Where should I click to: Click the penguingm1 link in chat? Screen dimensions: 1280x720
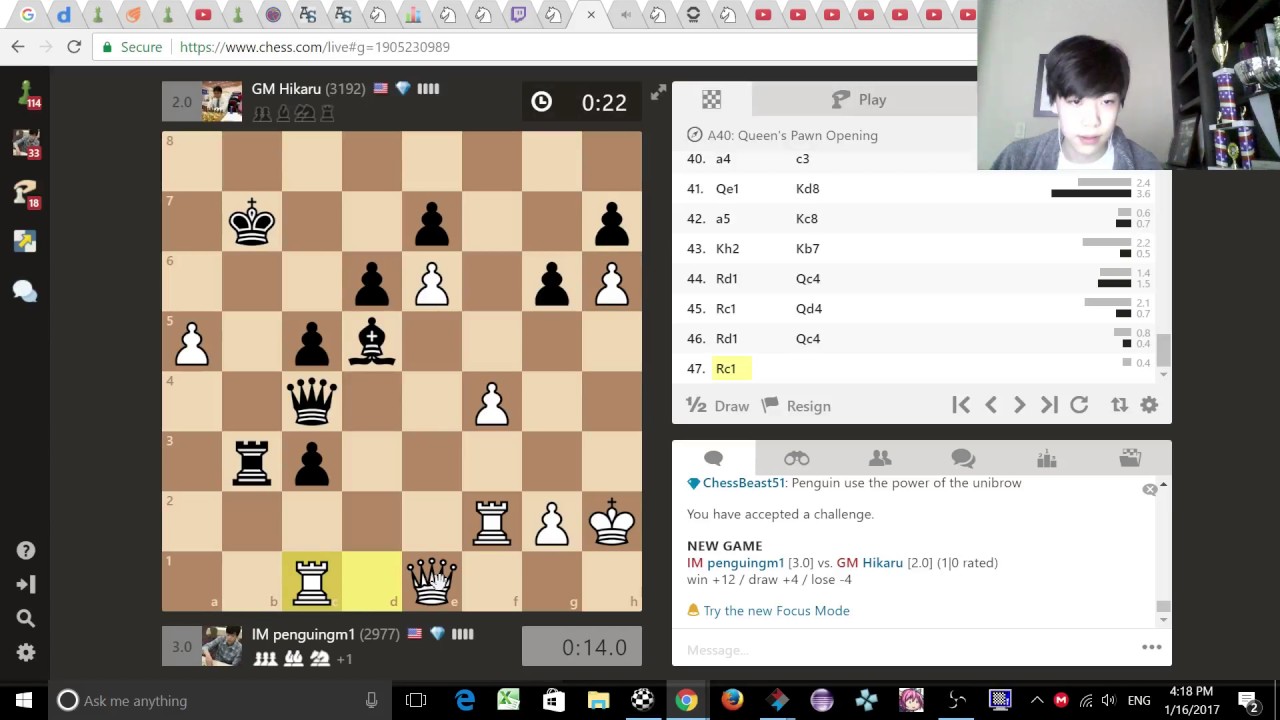click(746, 563)
